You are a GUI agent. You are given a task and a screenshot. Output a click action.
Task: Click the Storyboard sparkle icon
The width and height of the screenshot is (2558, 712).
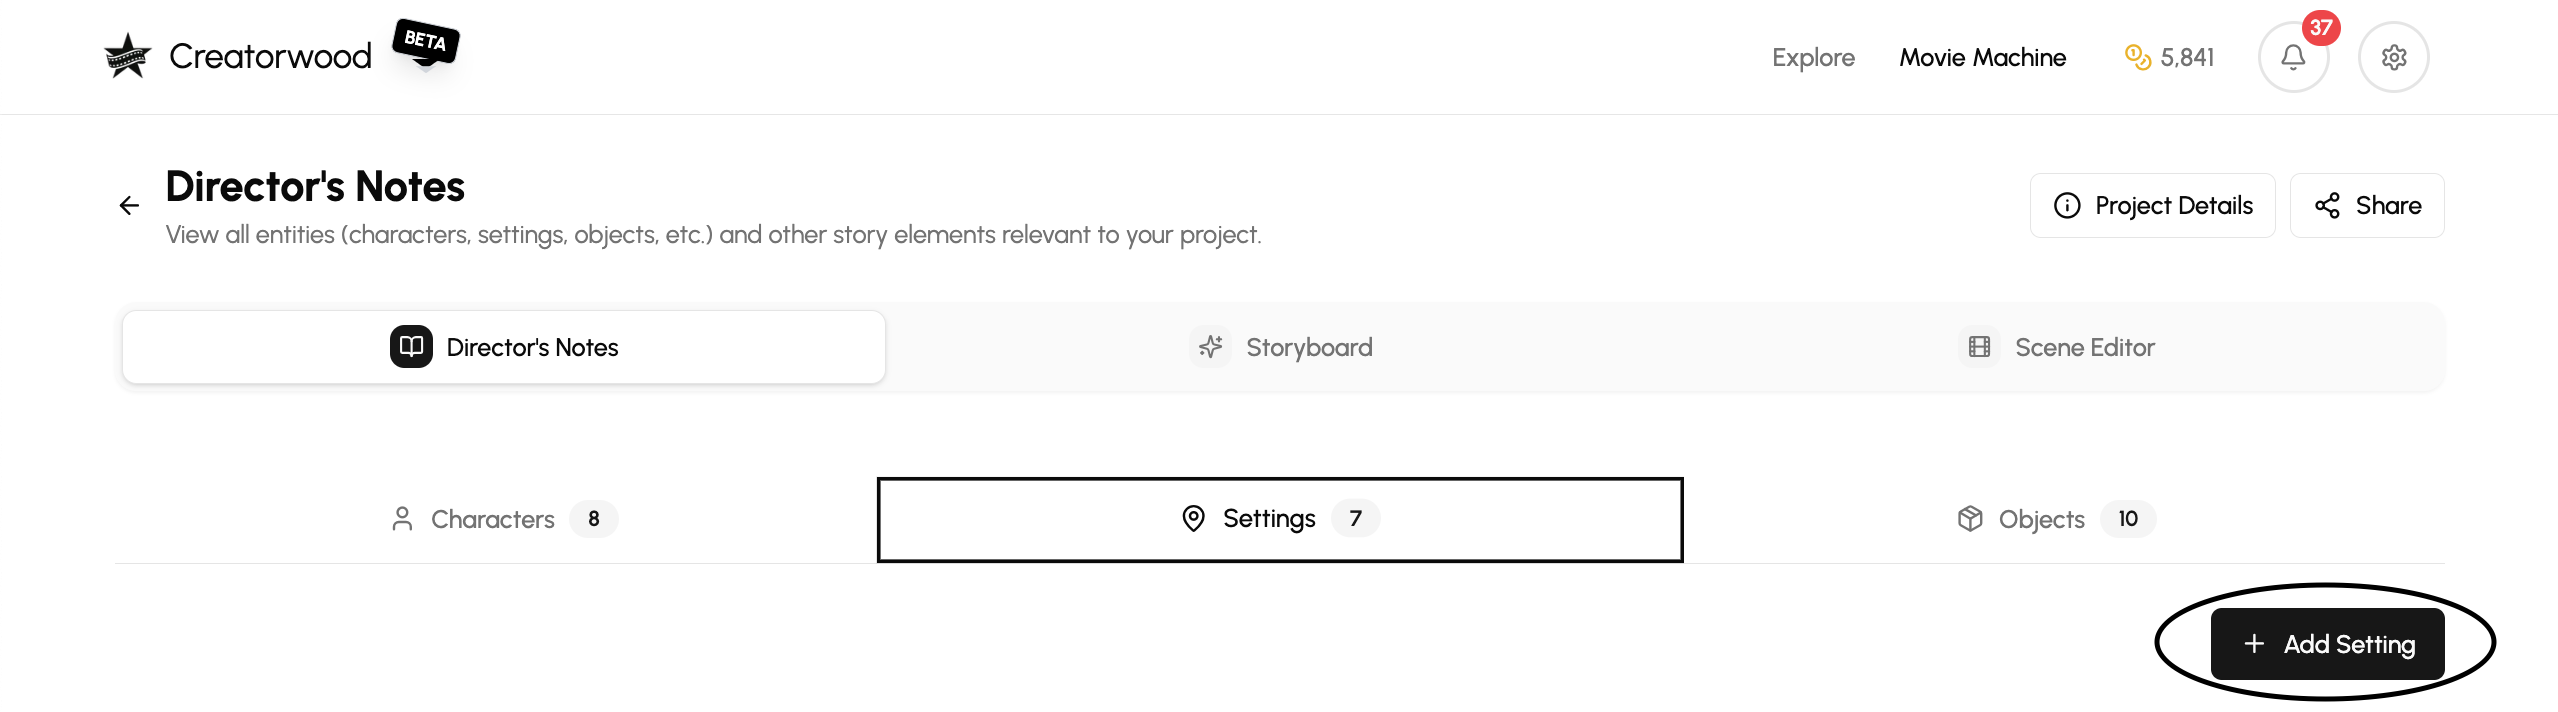point(1211,347)
